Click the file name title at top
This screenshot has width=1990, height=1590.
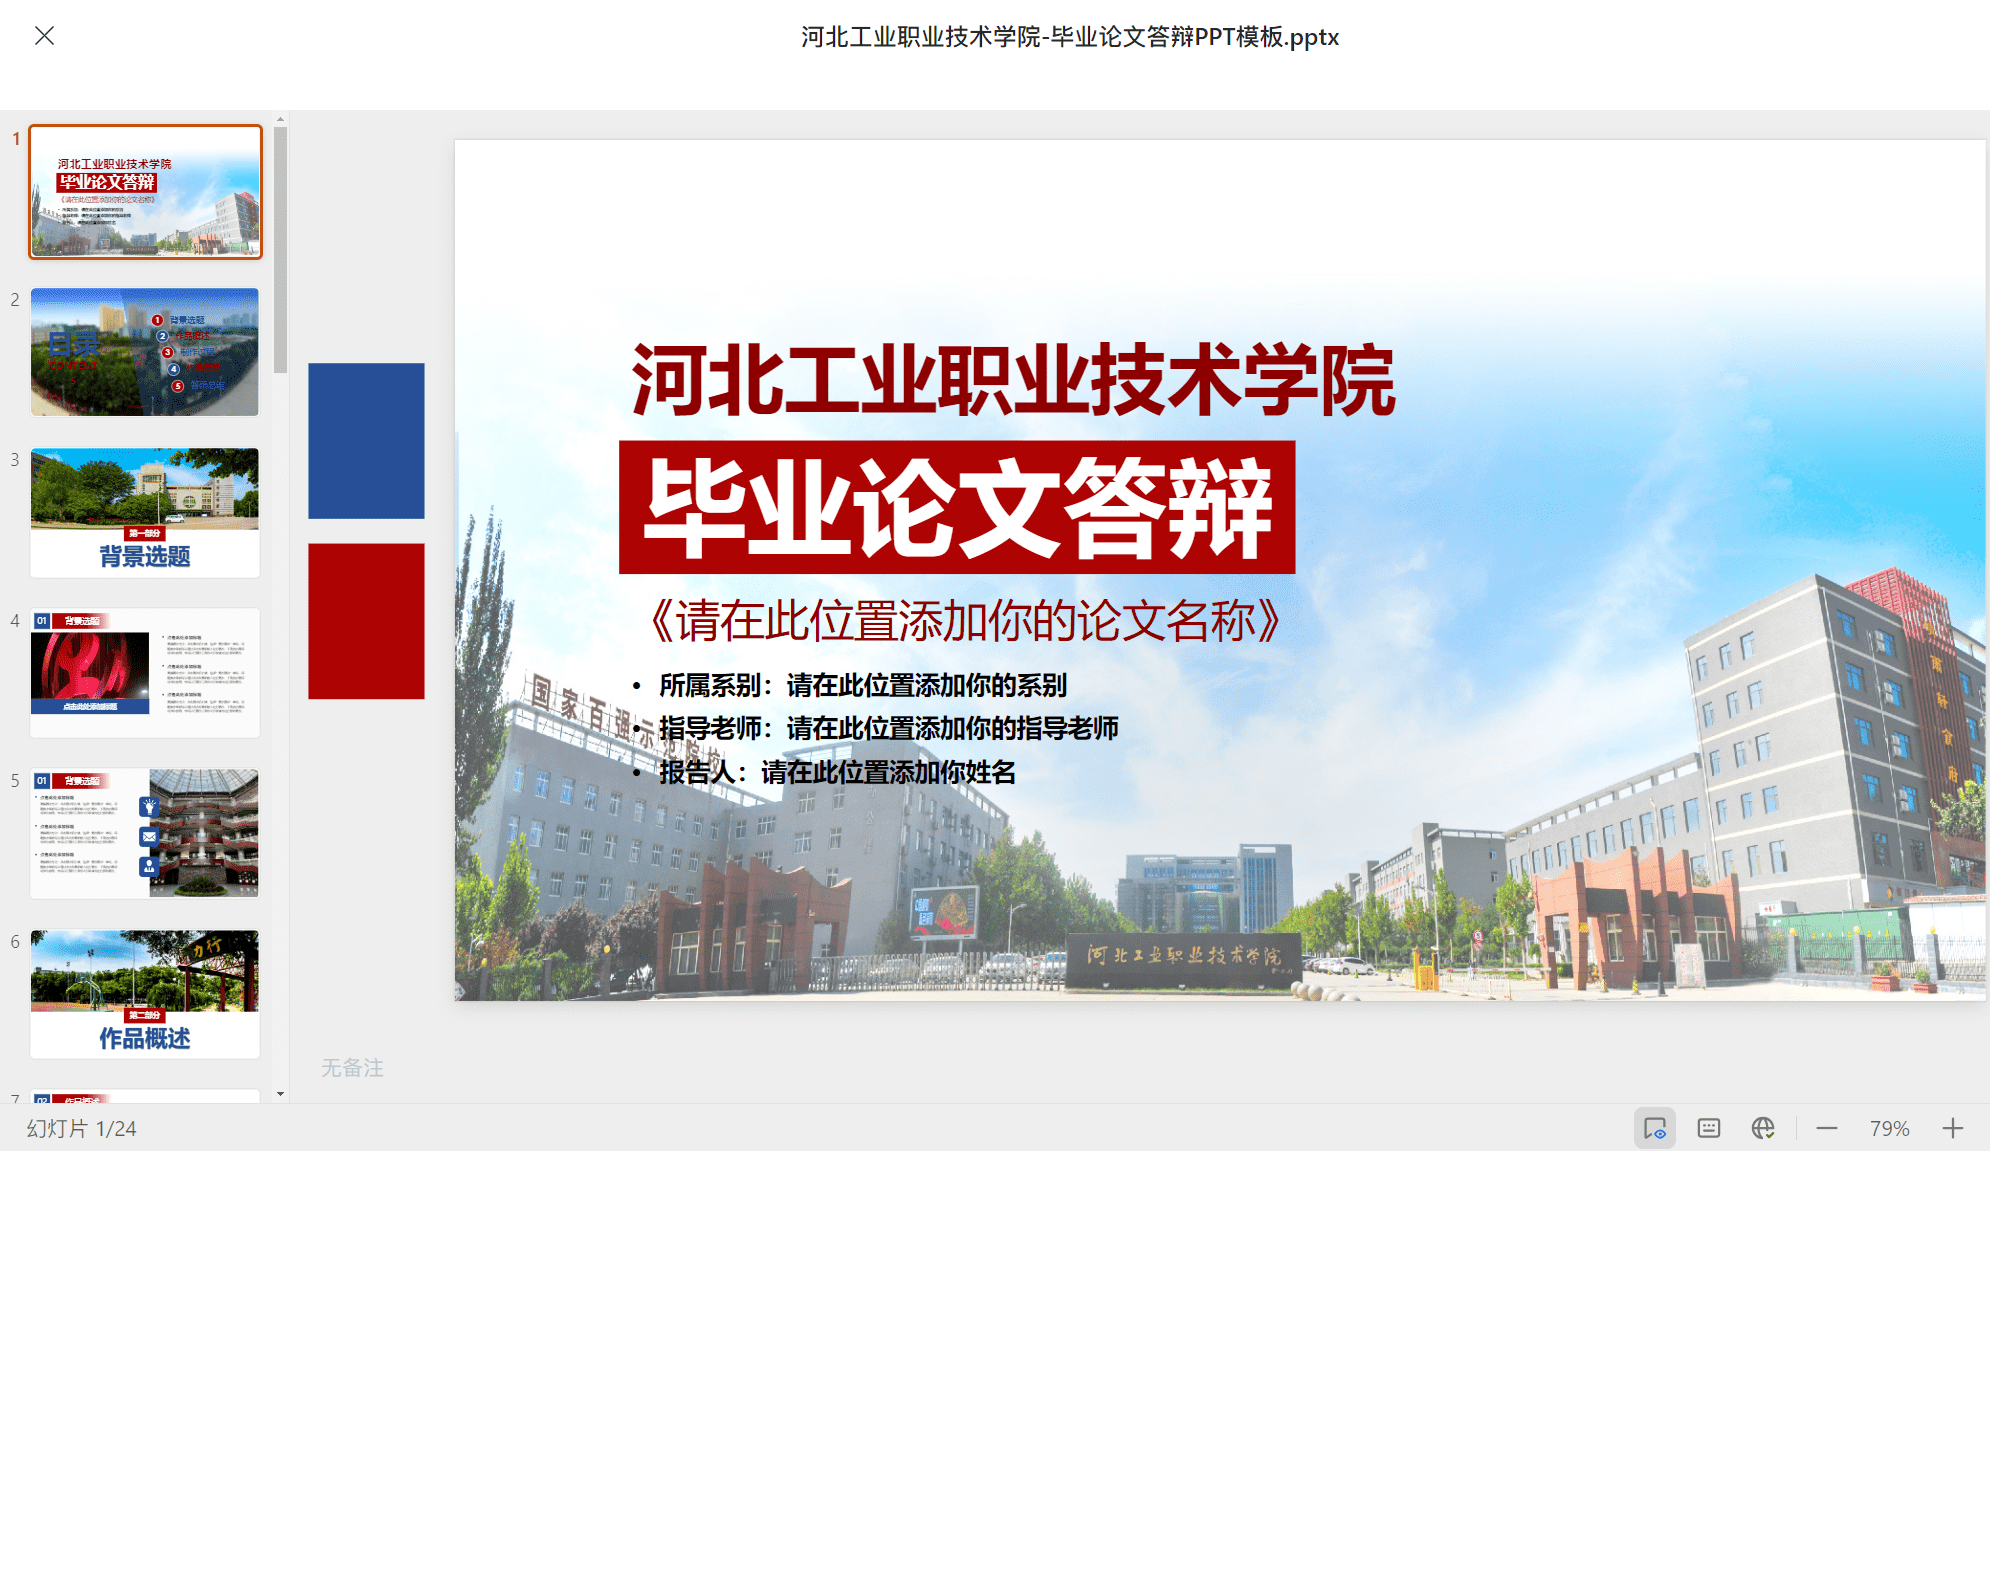(1070, 37)
